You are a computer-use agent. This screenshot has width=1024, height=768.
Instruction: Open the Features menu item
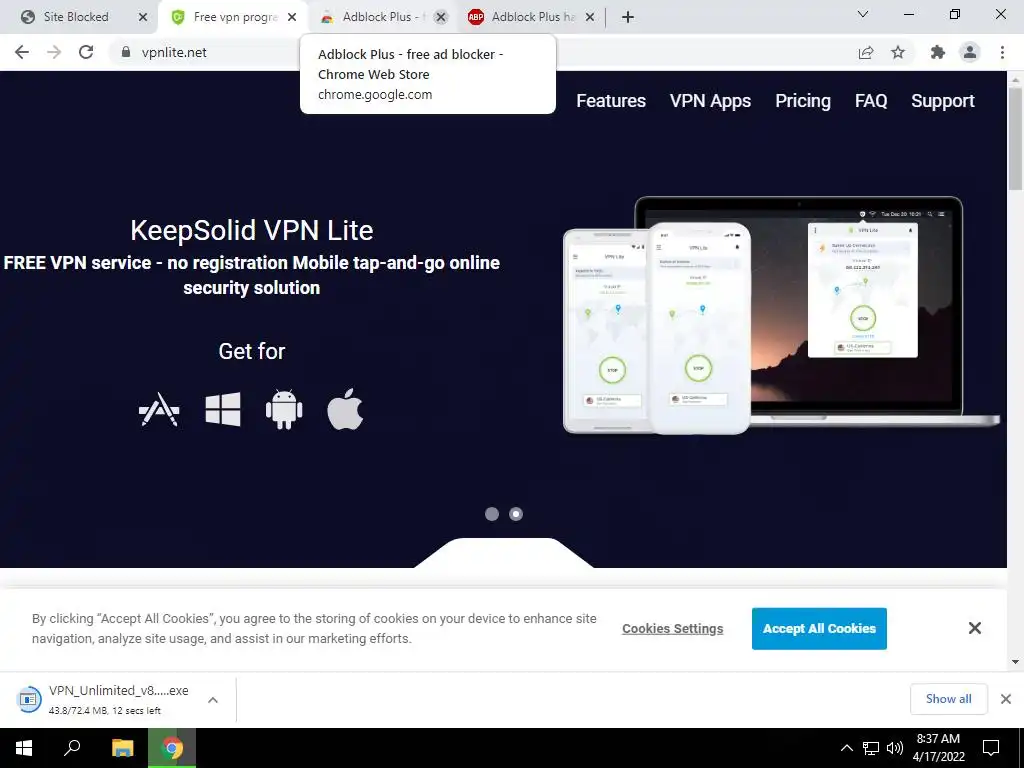tap(611, 101)
